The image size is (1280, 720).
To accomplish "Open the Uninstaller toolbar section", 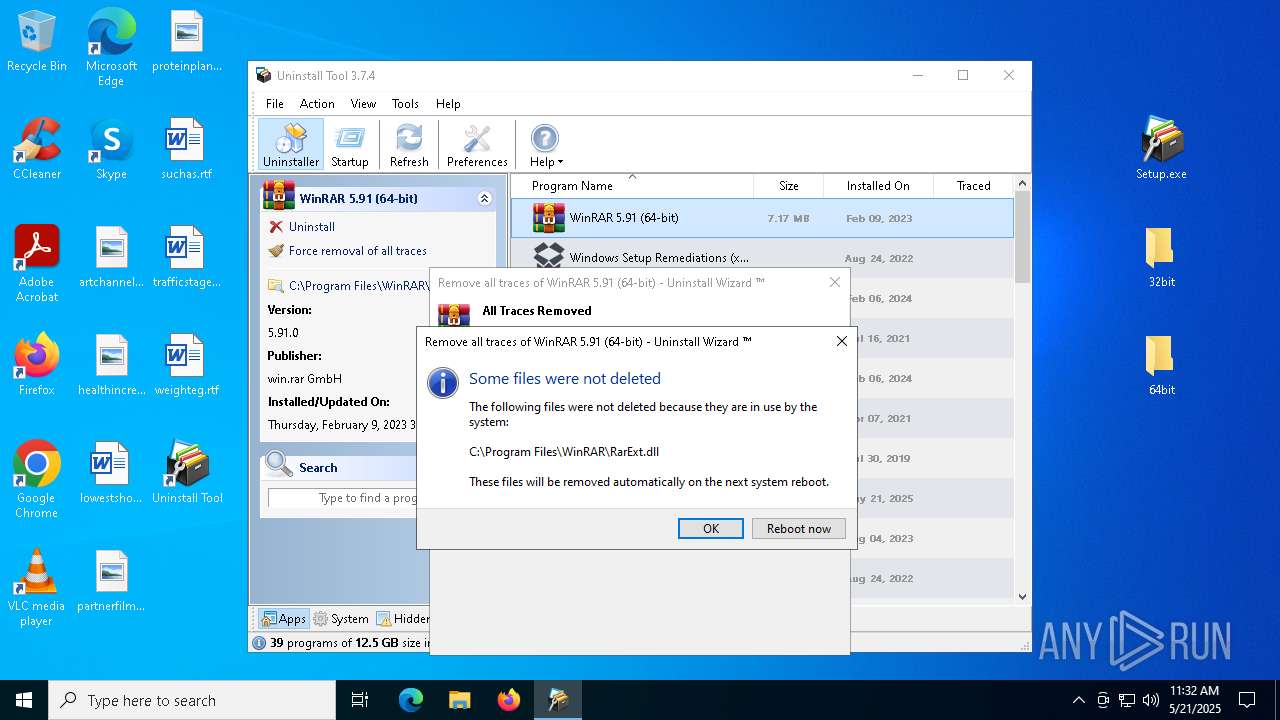I will tap(291, 145).
